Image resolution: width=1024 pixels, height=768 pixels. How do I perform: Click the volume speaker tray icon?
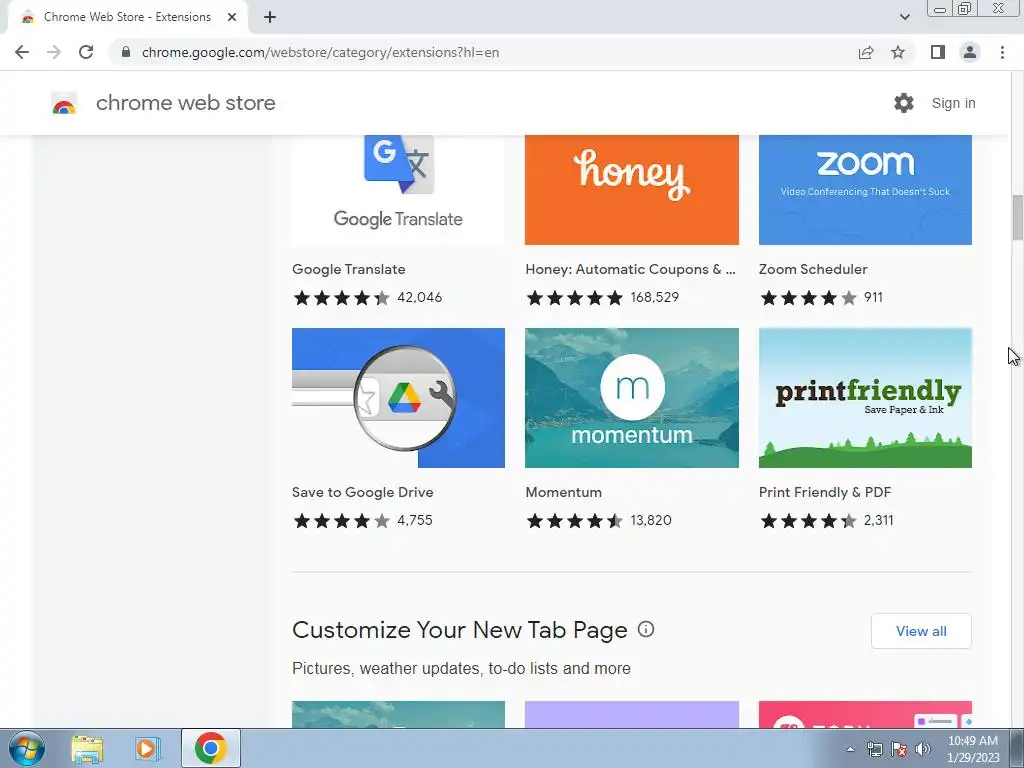923,749
